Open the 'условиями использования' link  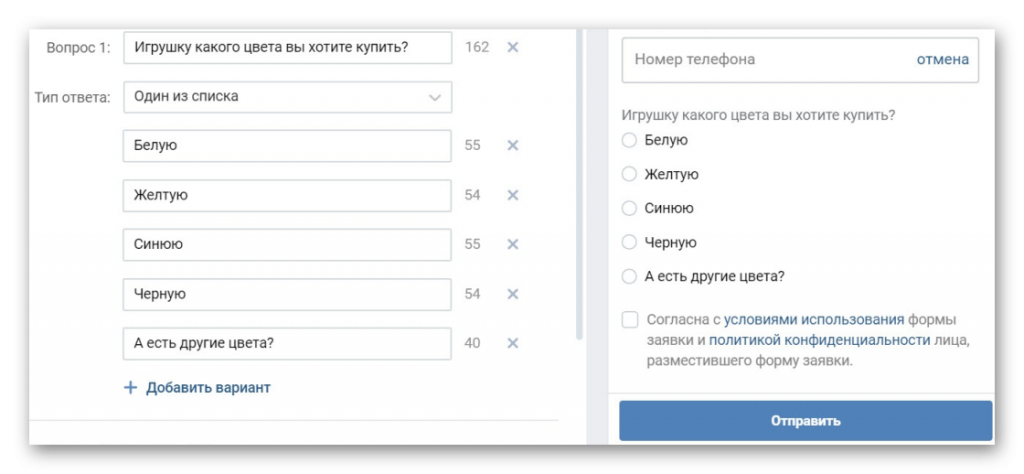pos(814,320)
